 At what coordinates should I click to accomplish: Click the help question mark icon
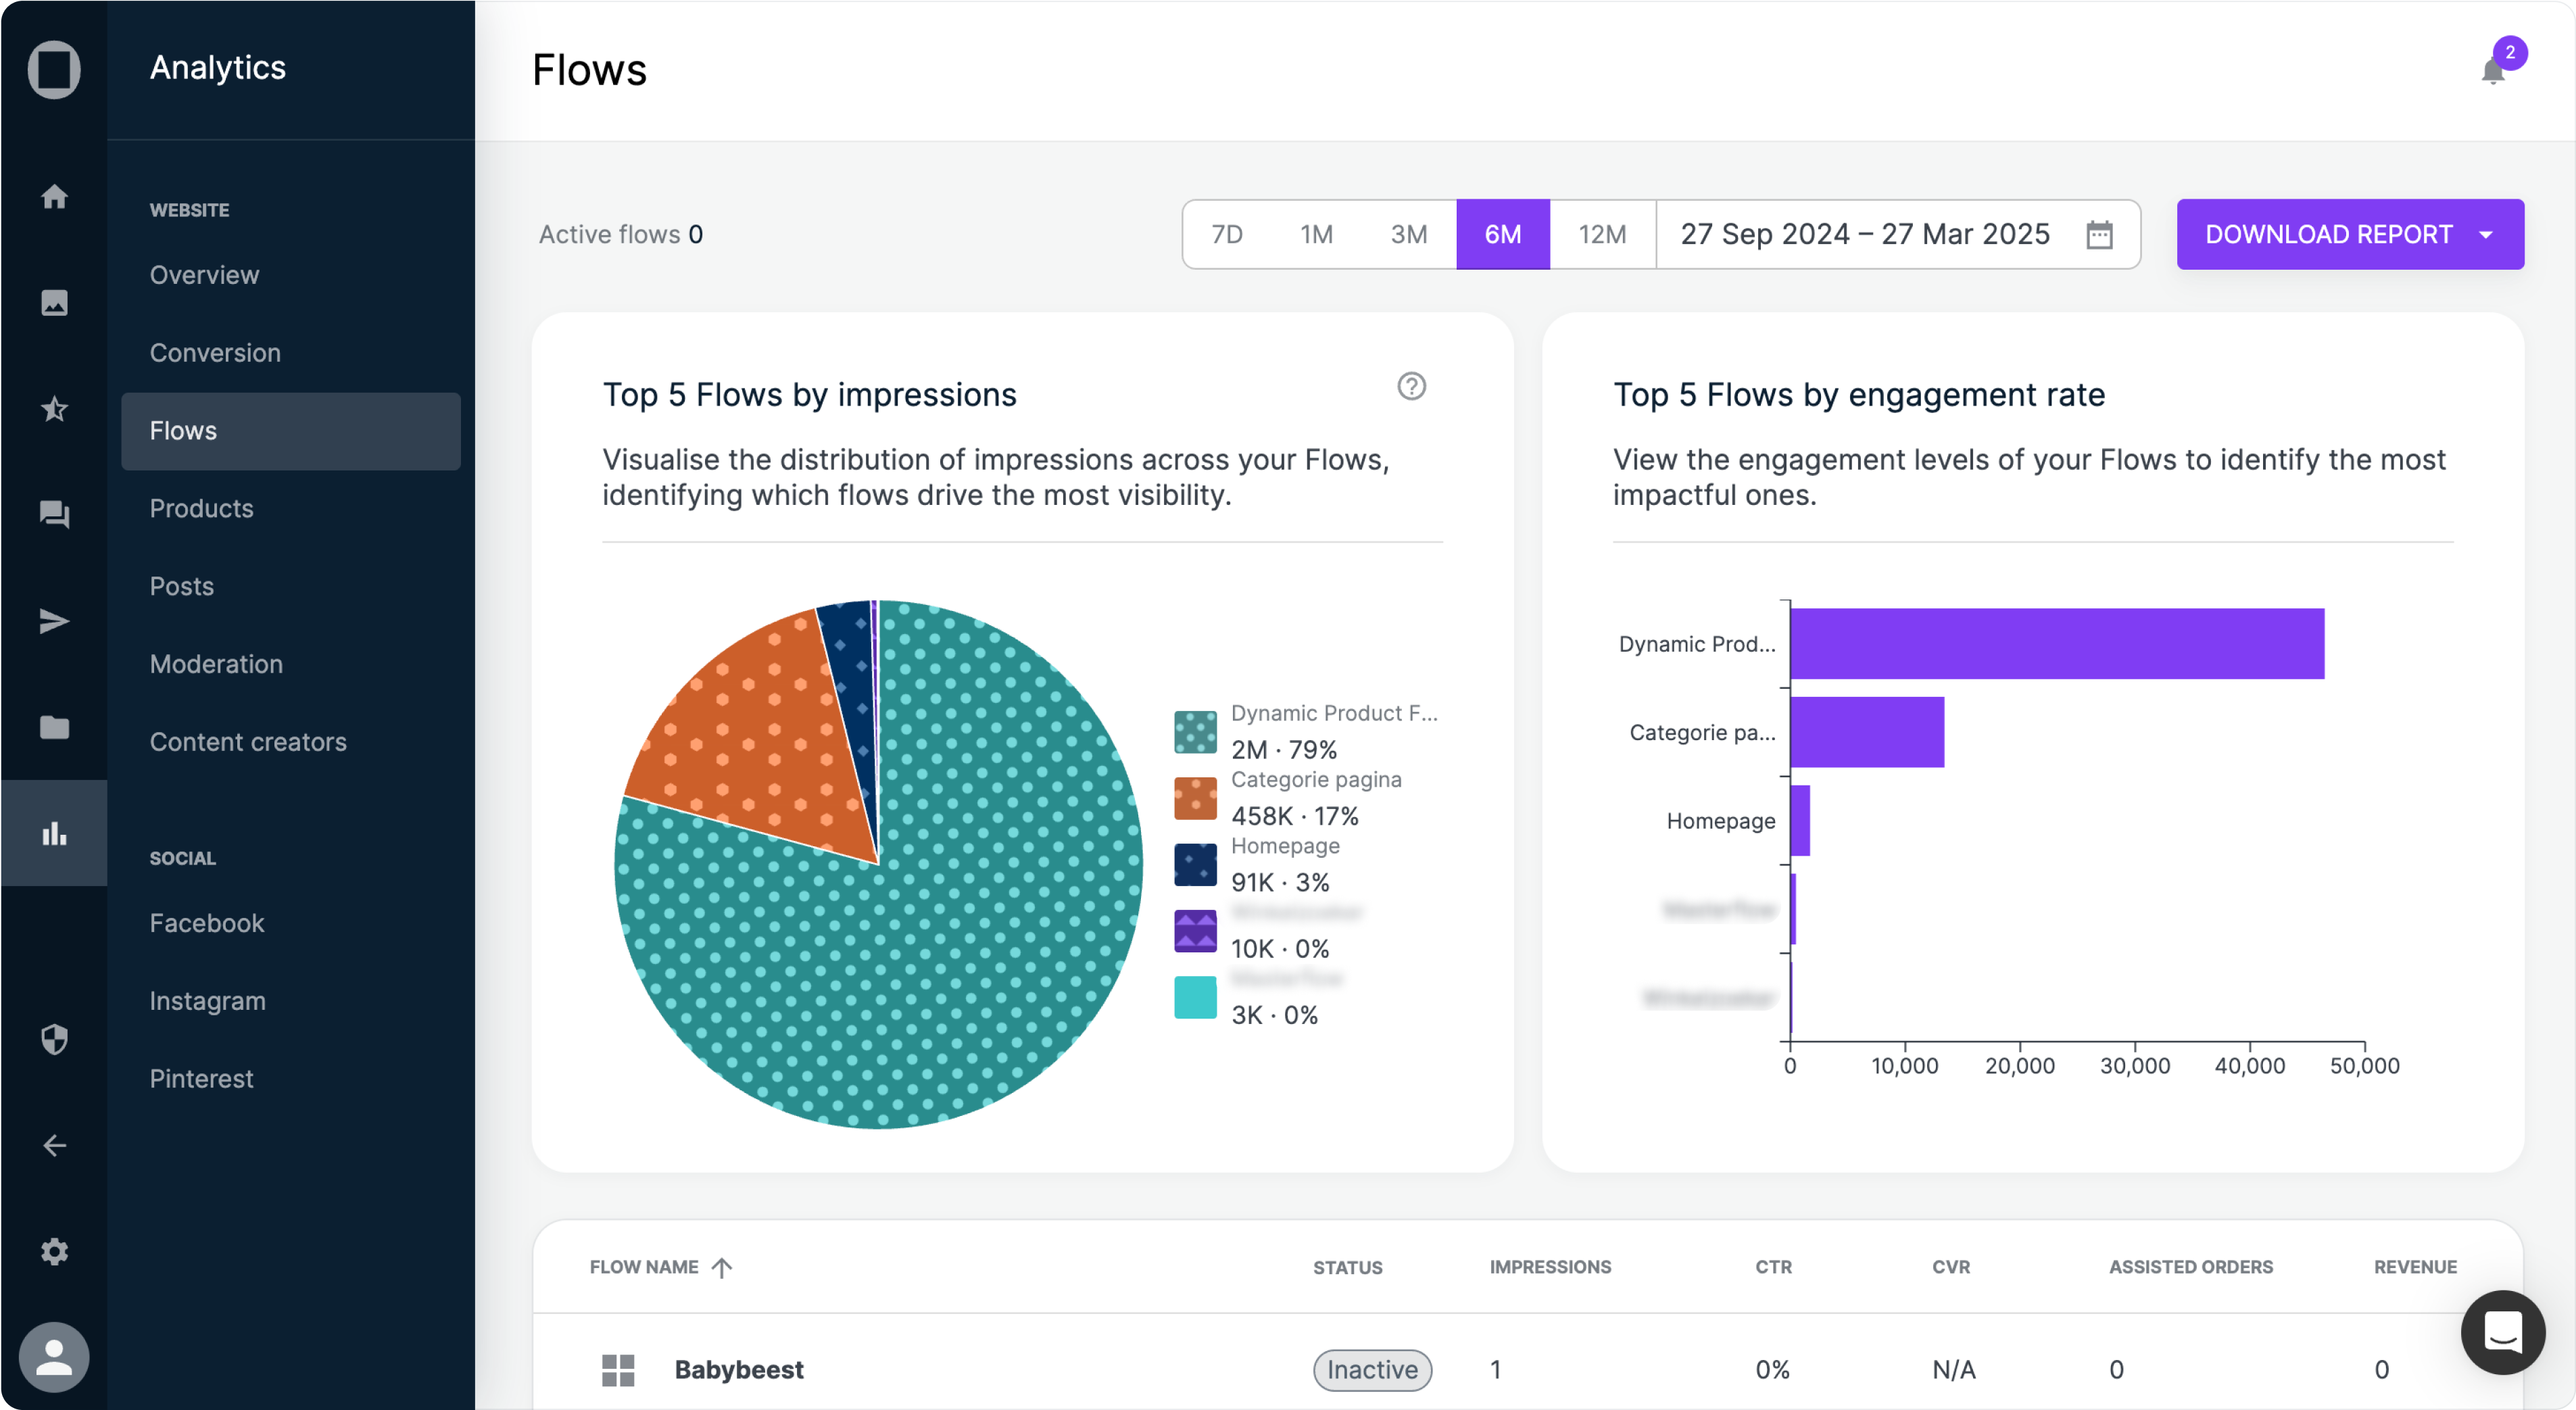[x=1411, y=386]
